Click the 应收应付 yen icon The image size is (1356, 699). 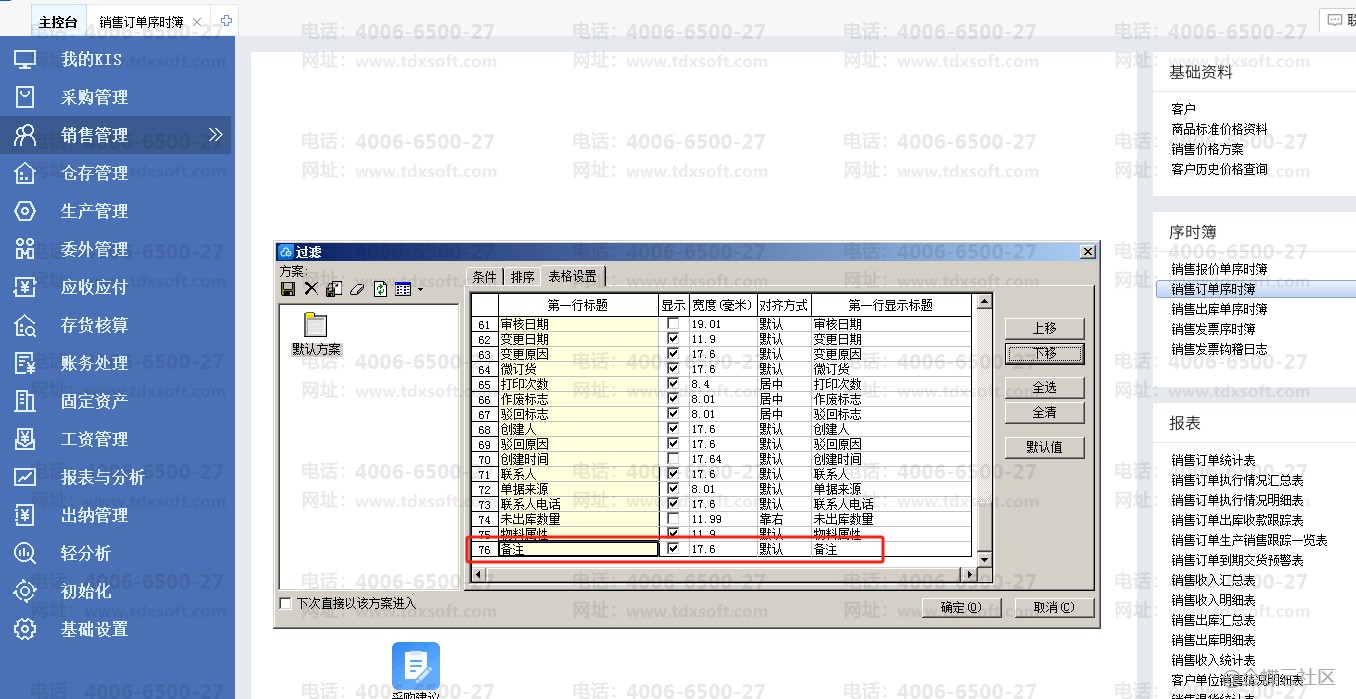tap(25, 287)
